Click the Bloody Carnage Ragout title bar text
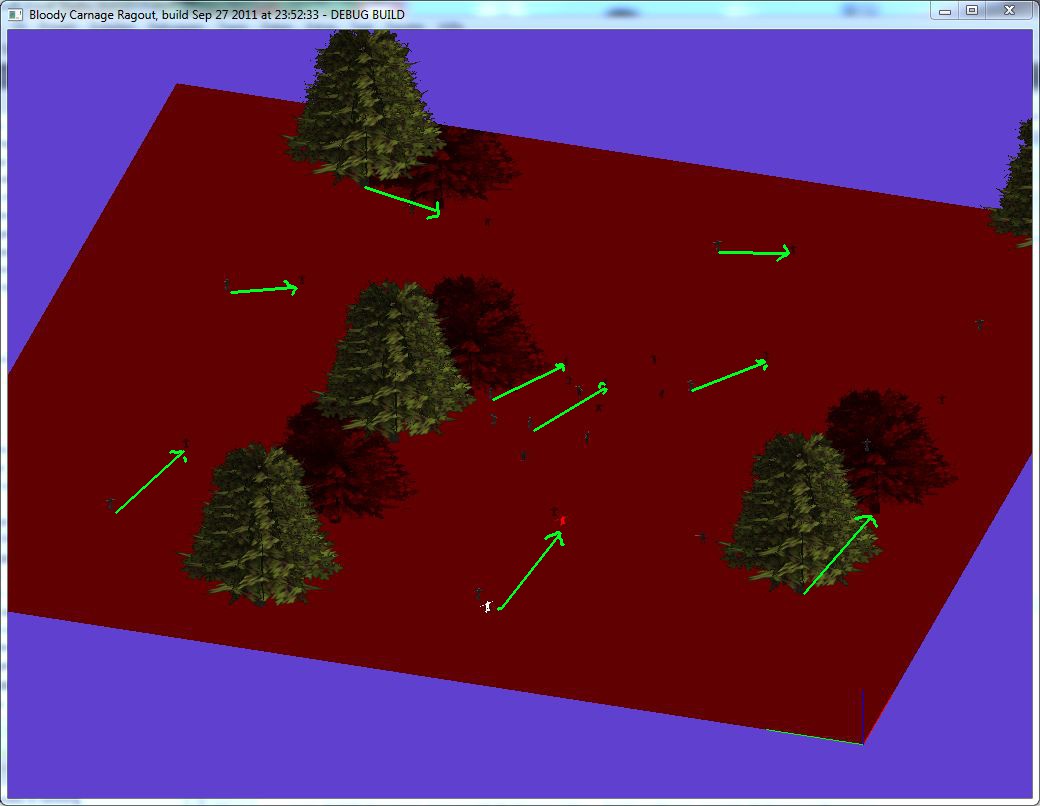 pyautogui.click(x=216, y=14)
